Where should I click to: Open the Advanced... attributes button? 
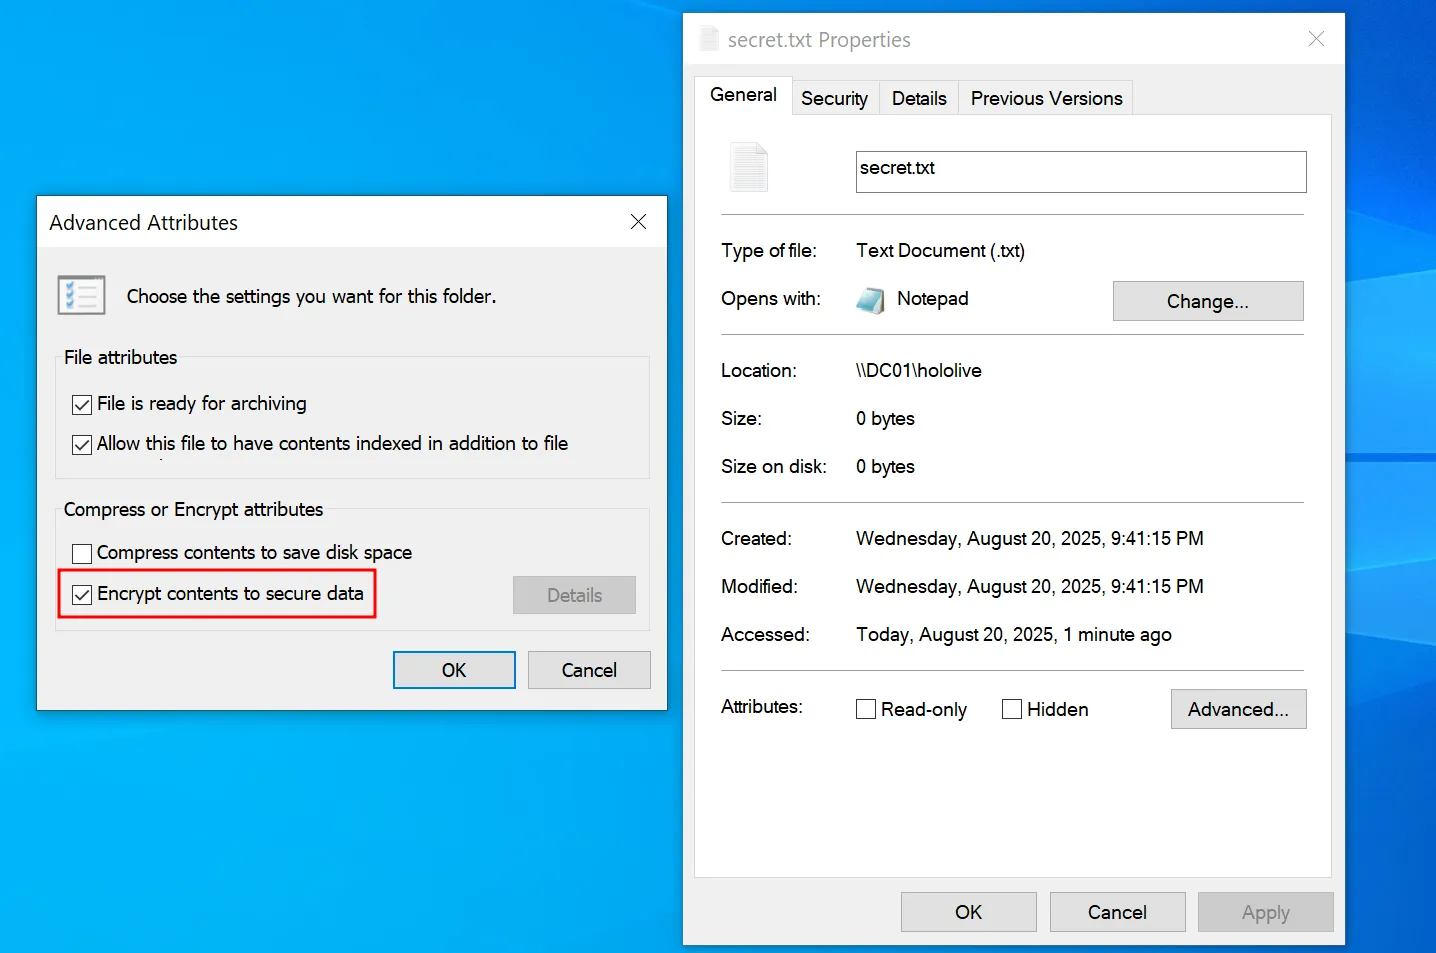(x=1238, y=709)
